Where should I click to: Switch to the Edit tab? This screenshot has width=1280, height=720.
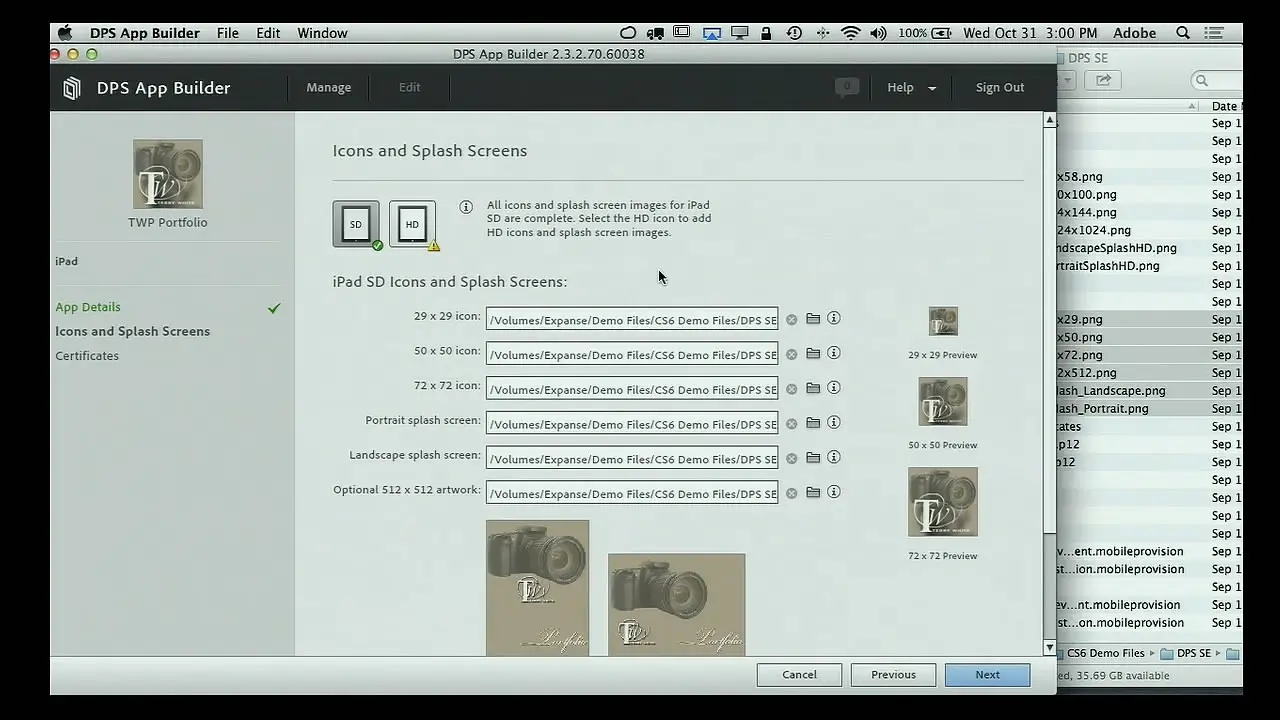click(x=410, y=88)
